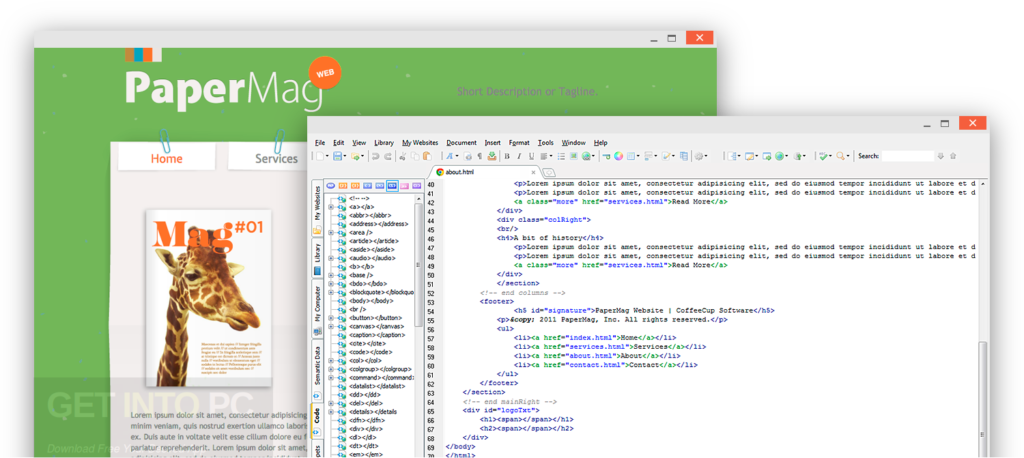Switch to My Computer vertical side tab
The width and height of the screenshot is (1024, 458).
point(317,308)
